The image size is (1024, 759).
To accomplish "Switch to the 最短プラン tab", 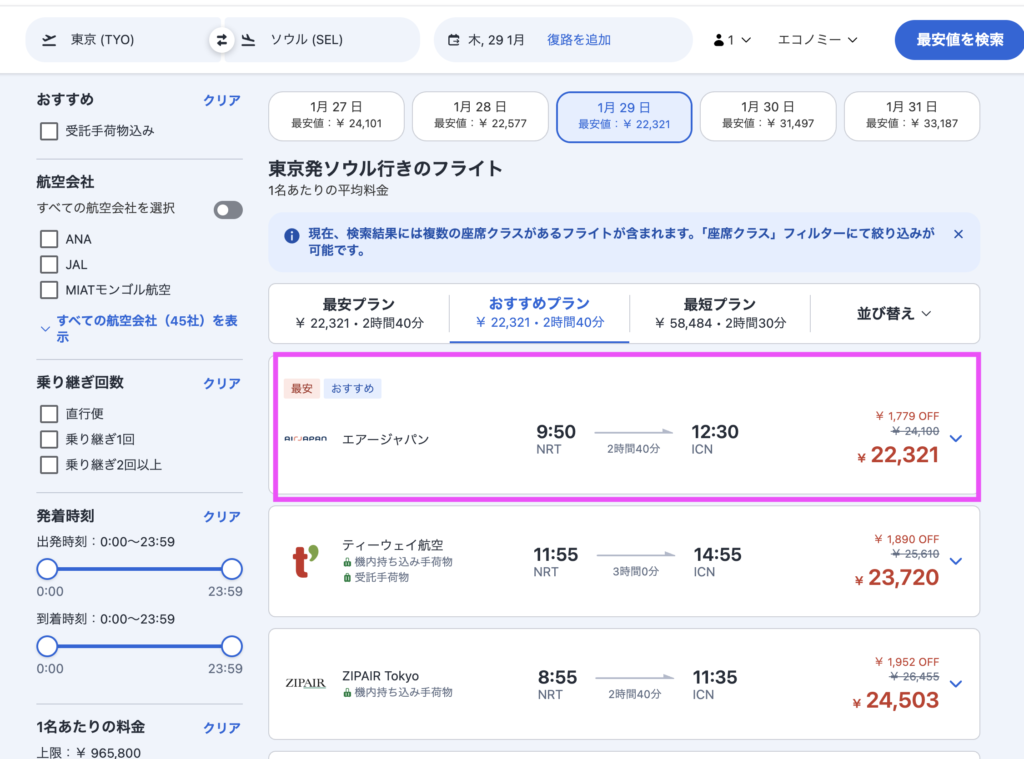I will click(x=720, y=313).
